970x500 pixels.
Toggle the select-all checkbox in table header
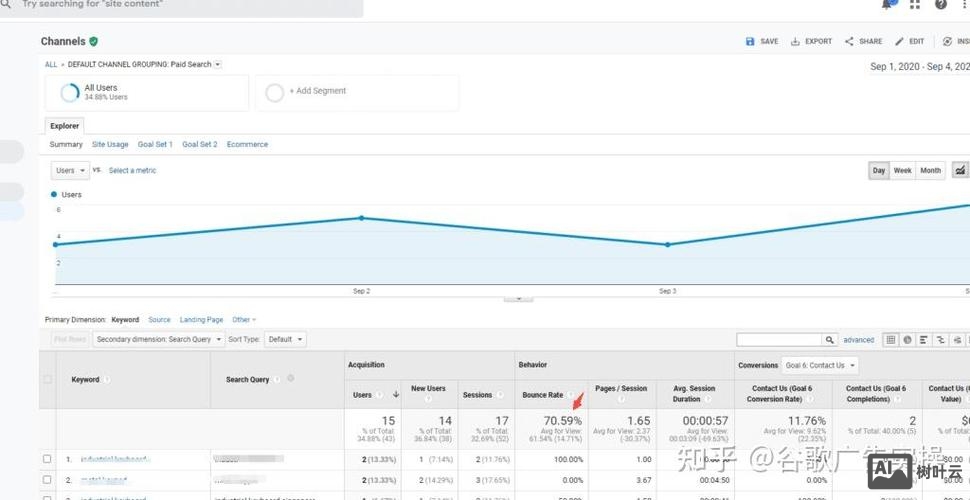tap(47, 379)
